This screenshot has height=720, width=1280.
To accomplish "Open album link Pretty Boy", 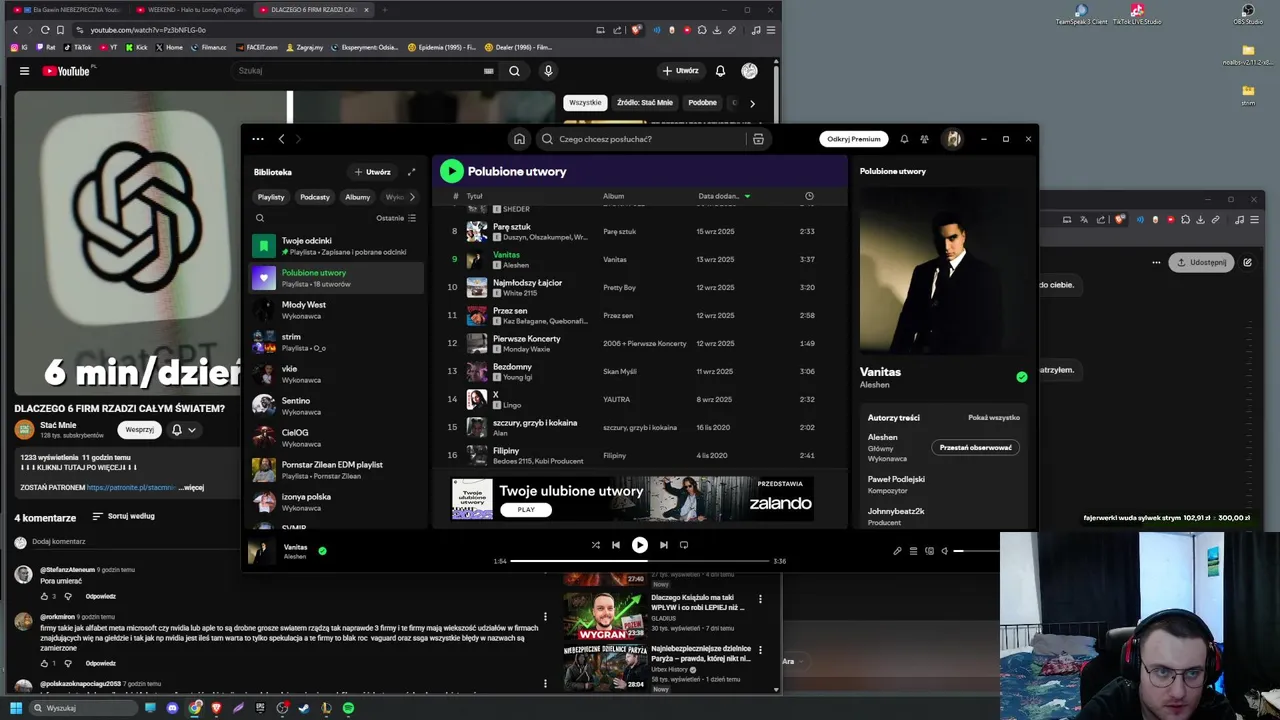I will pos(619,288).
